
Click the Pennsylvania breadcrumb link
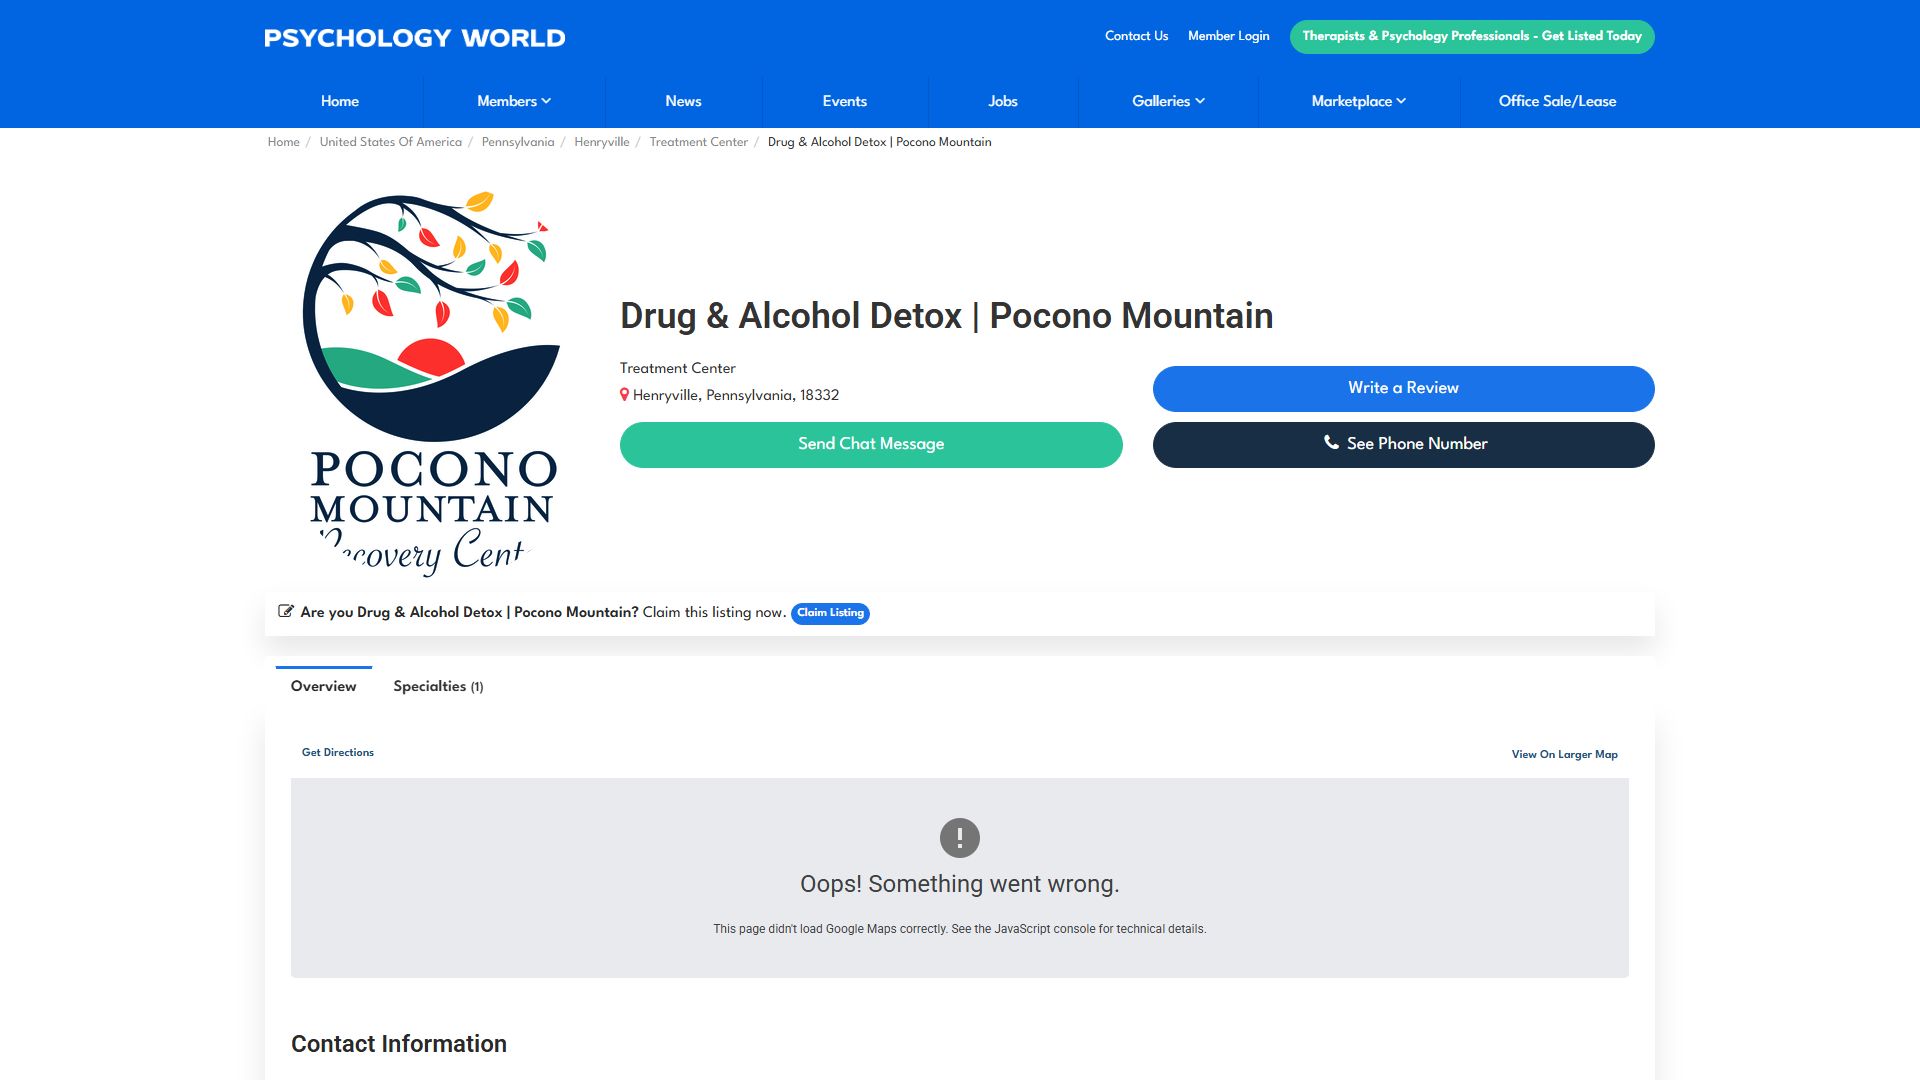[517, 142]
